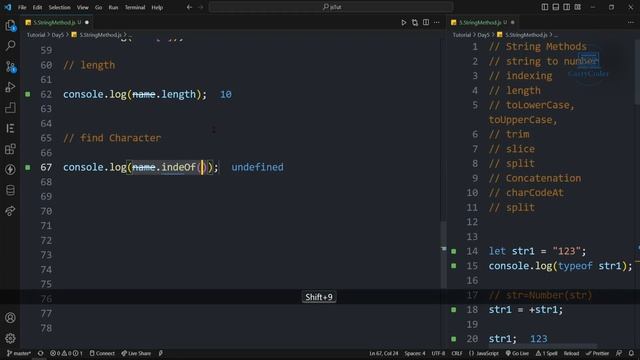Click "let str1" line in right editor

click(x=537, y=251)
